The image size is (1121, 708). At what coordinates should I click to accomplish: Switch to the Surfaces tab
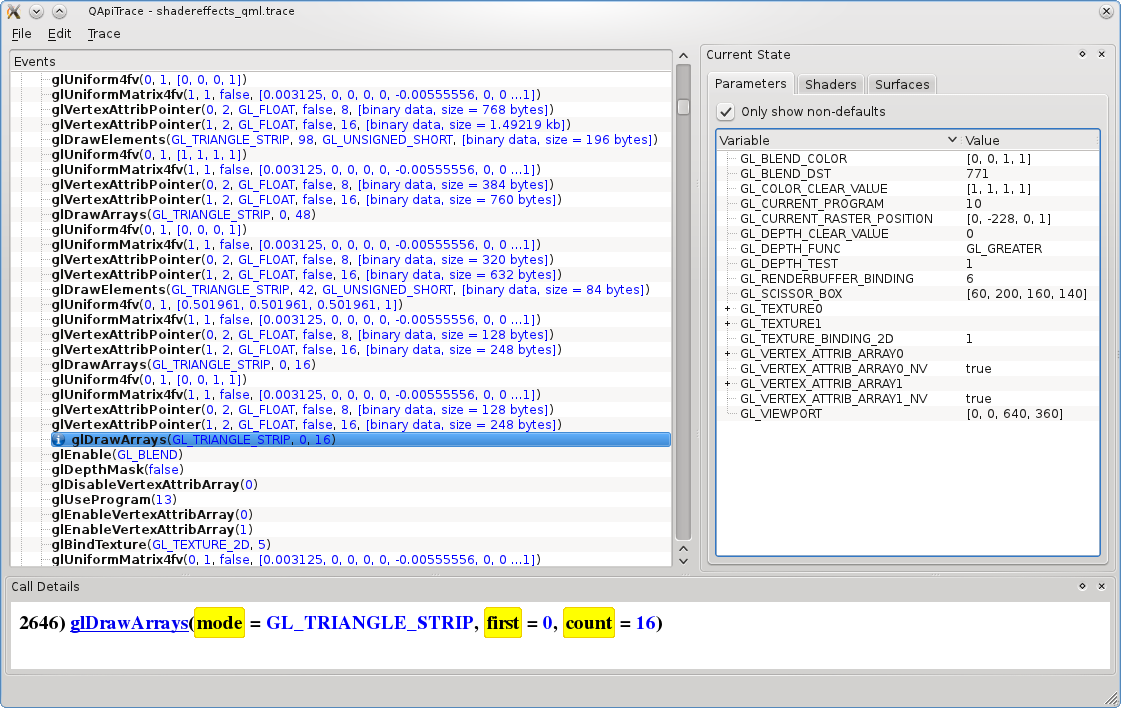click(x=902, y=84)
